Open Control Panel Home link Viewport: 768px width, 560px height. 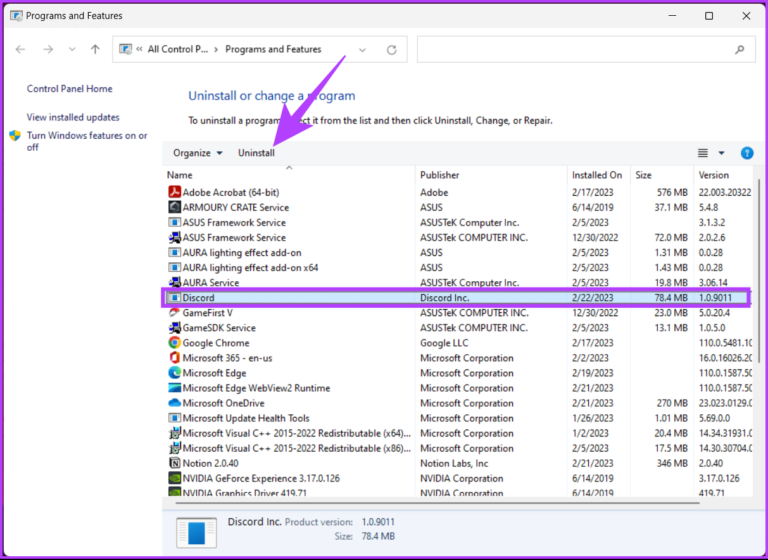tap(70, 89)
